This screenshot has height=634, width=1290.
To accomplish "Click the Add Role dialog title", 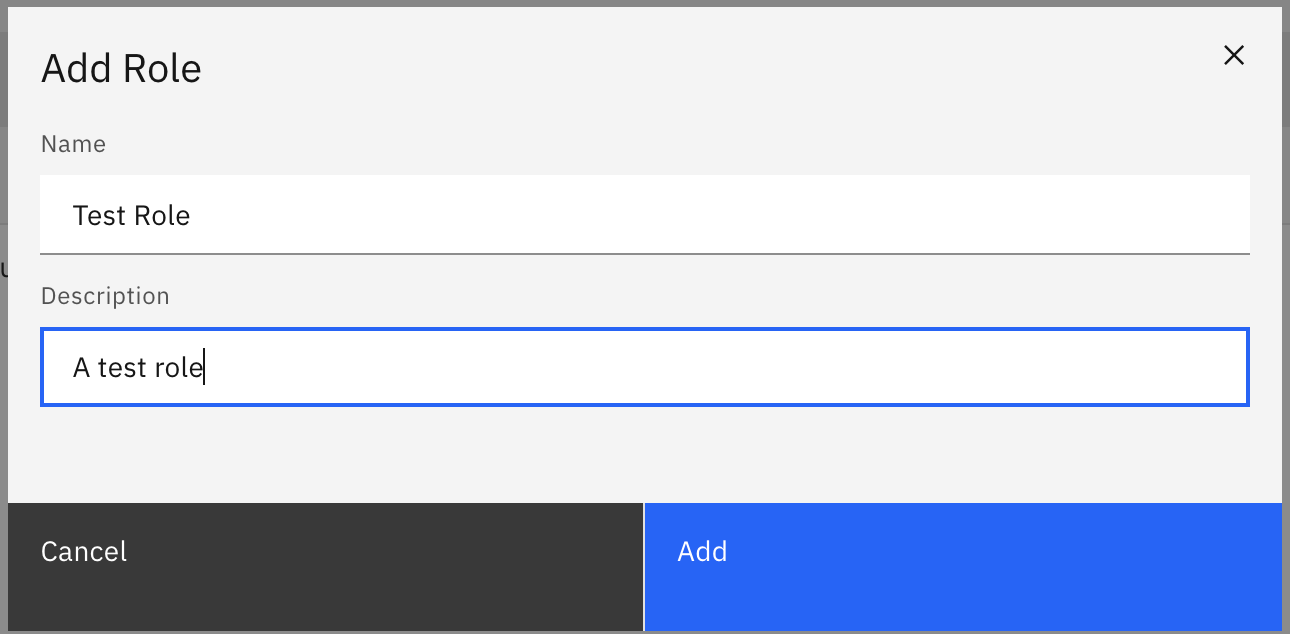I will click(x=120, y=68).
